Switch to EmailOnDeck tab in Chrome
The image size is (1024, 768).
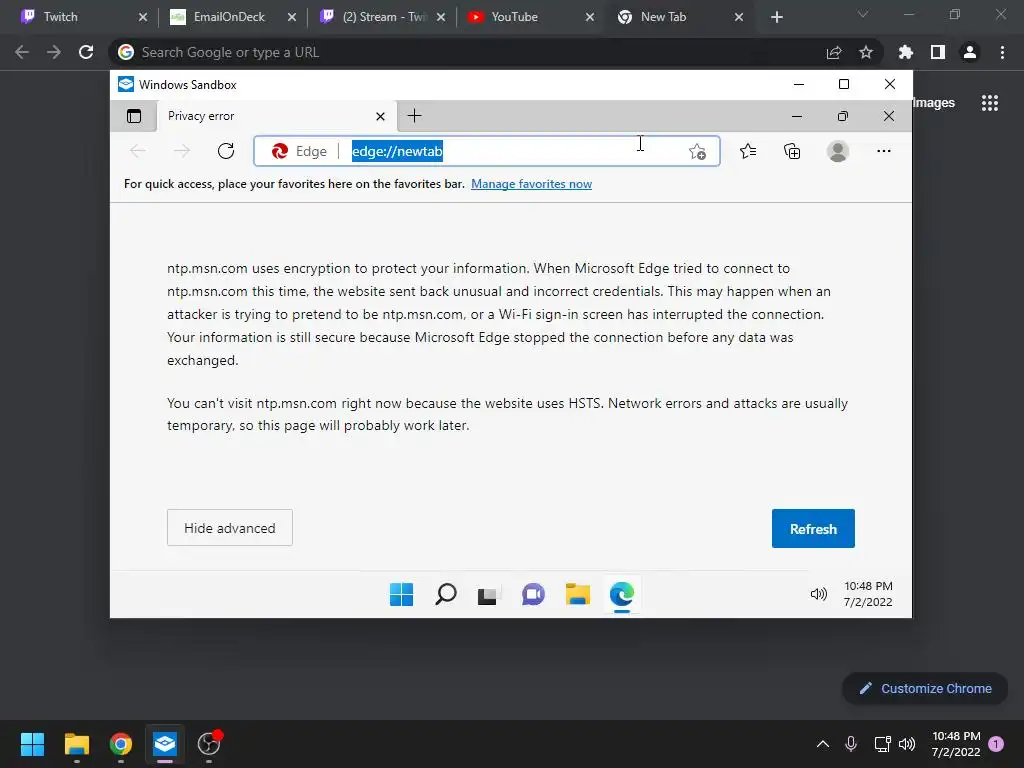tap(232, 17)
